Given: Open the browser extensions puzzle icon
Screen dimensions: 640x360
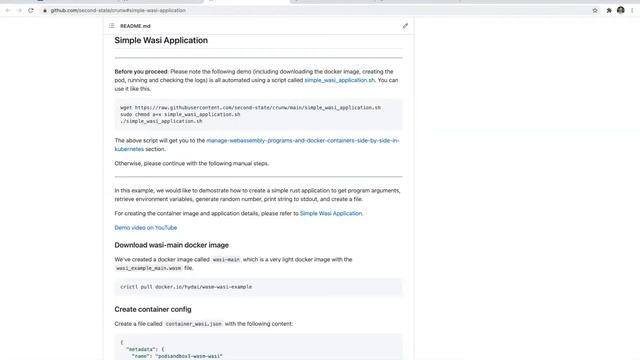Looking at the screenshot, I should click(609, 10).
